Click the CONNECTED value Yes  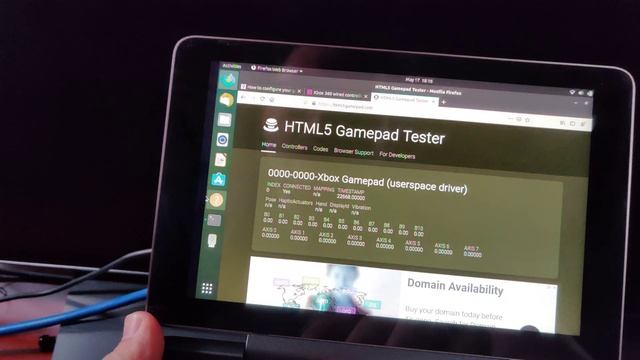(x=287, y=191)
